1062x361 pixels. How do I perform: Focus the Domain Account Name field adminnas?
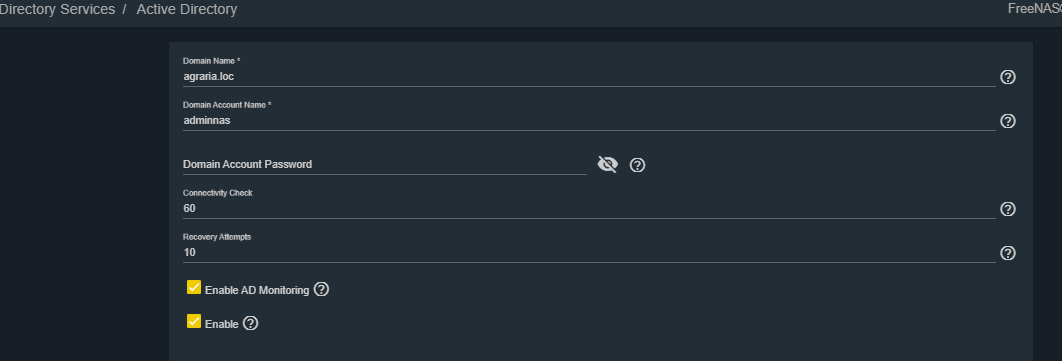pos(589,121)
